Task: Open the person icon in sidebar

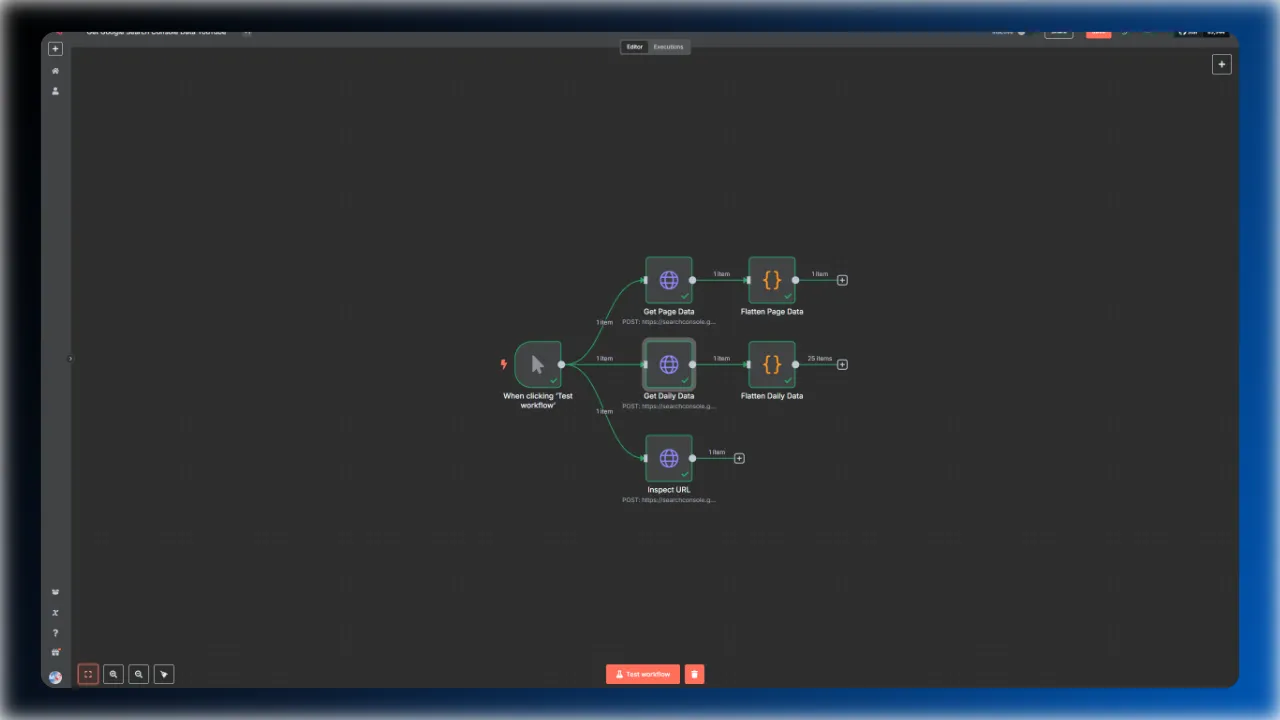Action: click(55, 91)
